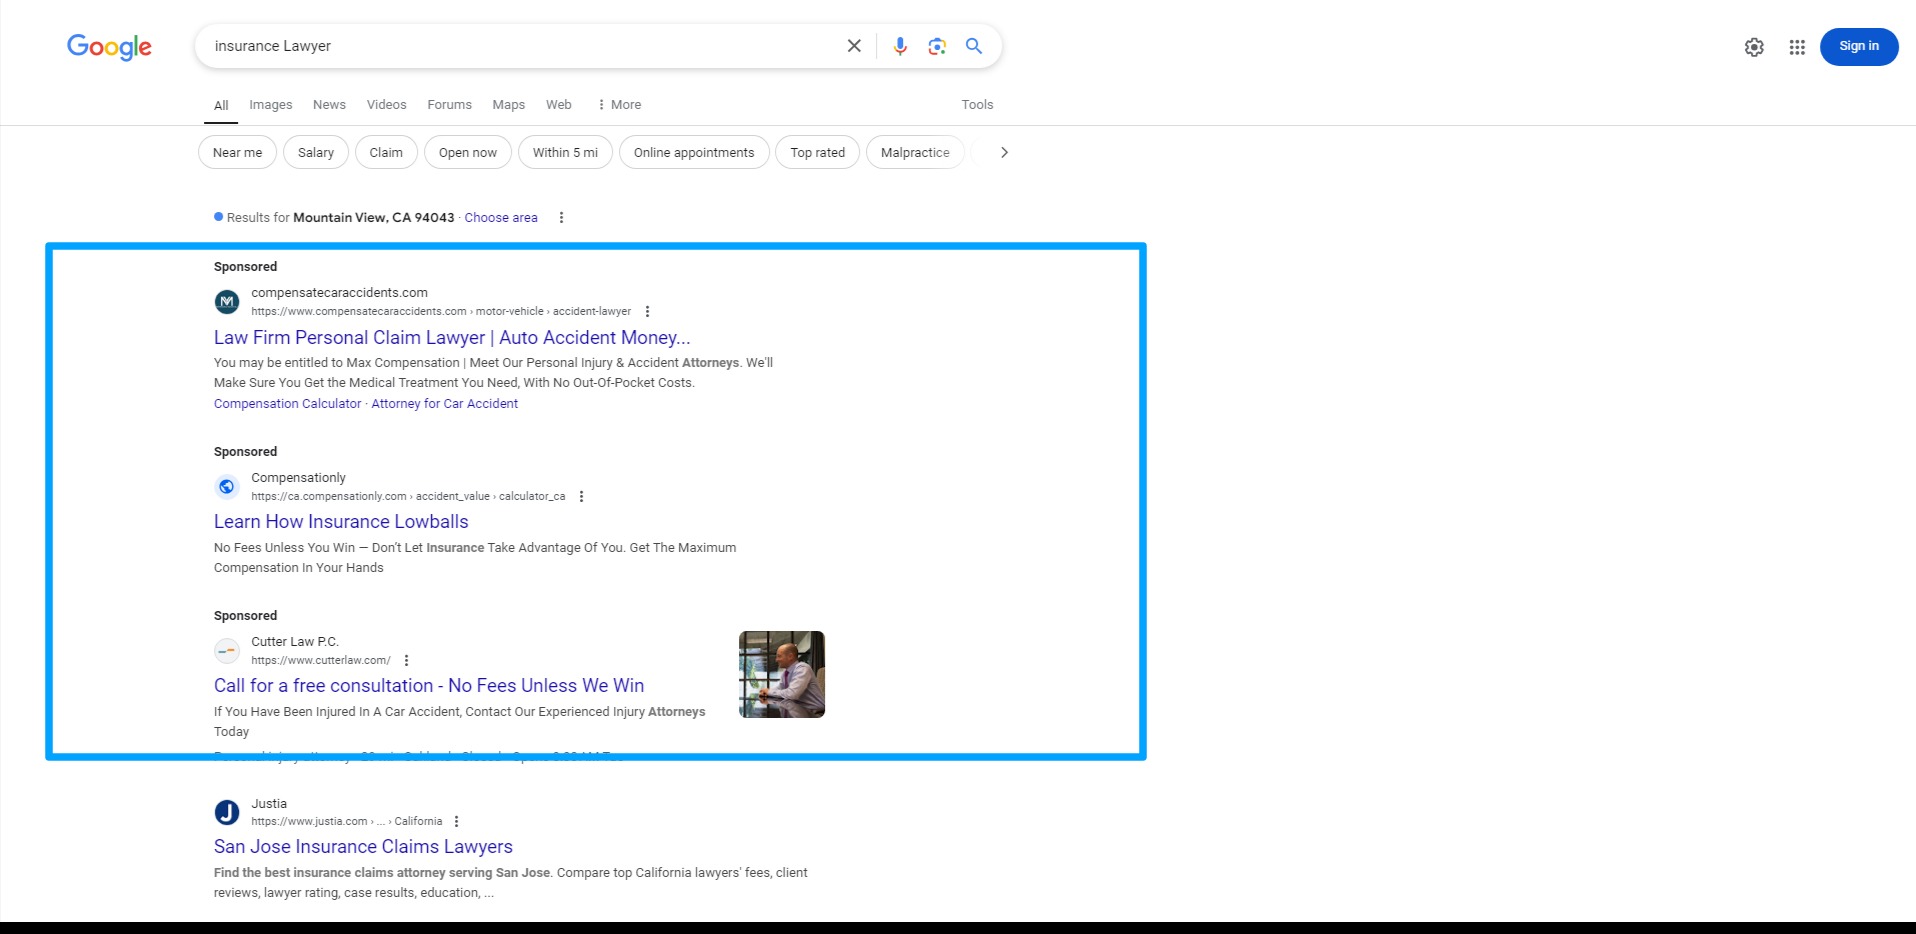This screenshot has height=934, width=1916.
Task: Open three-dot menu for Justia result
Action: (x=456, y=822)
